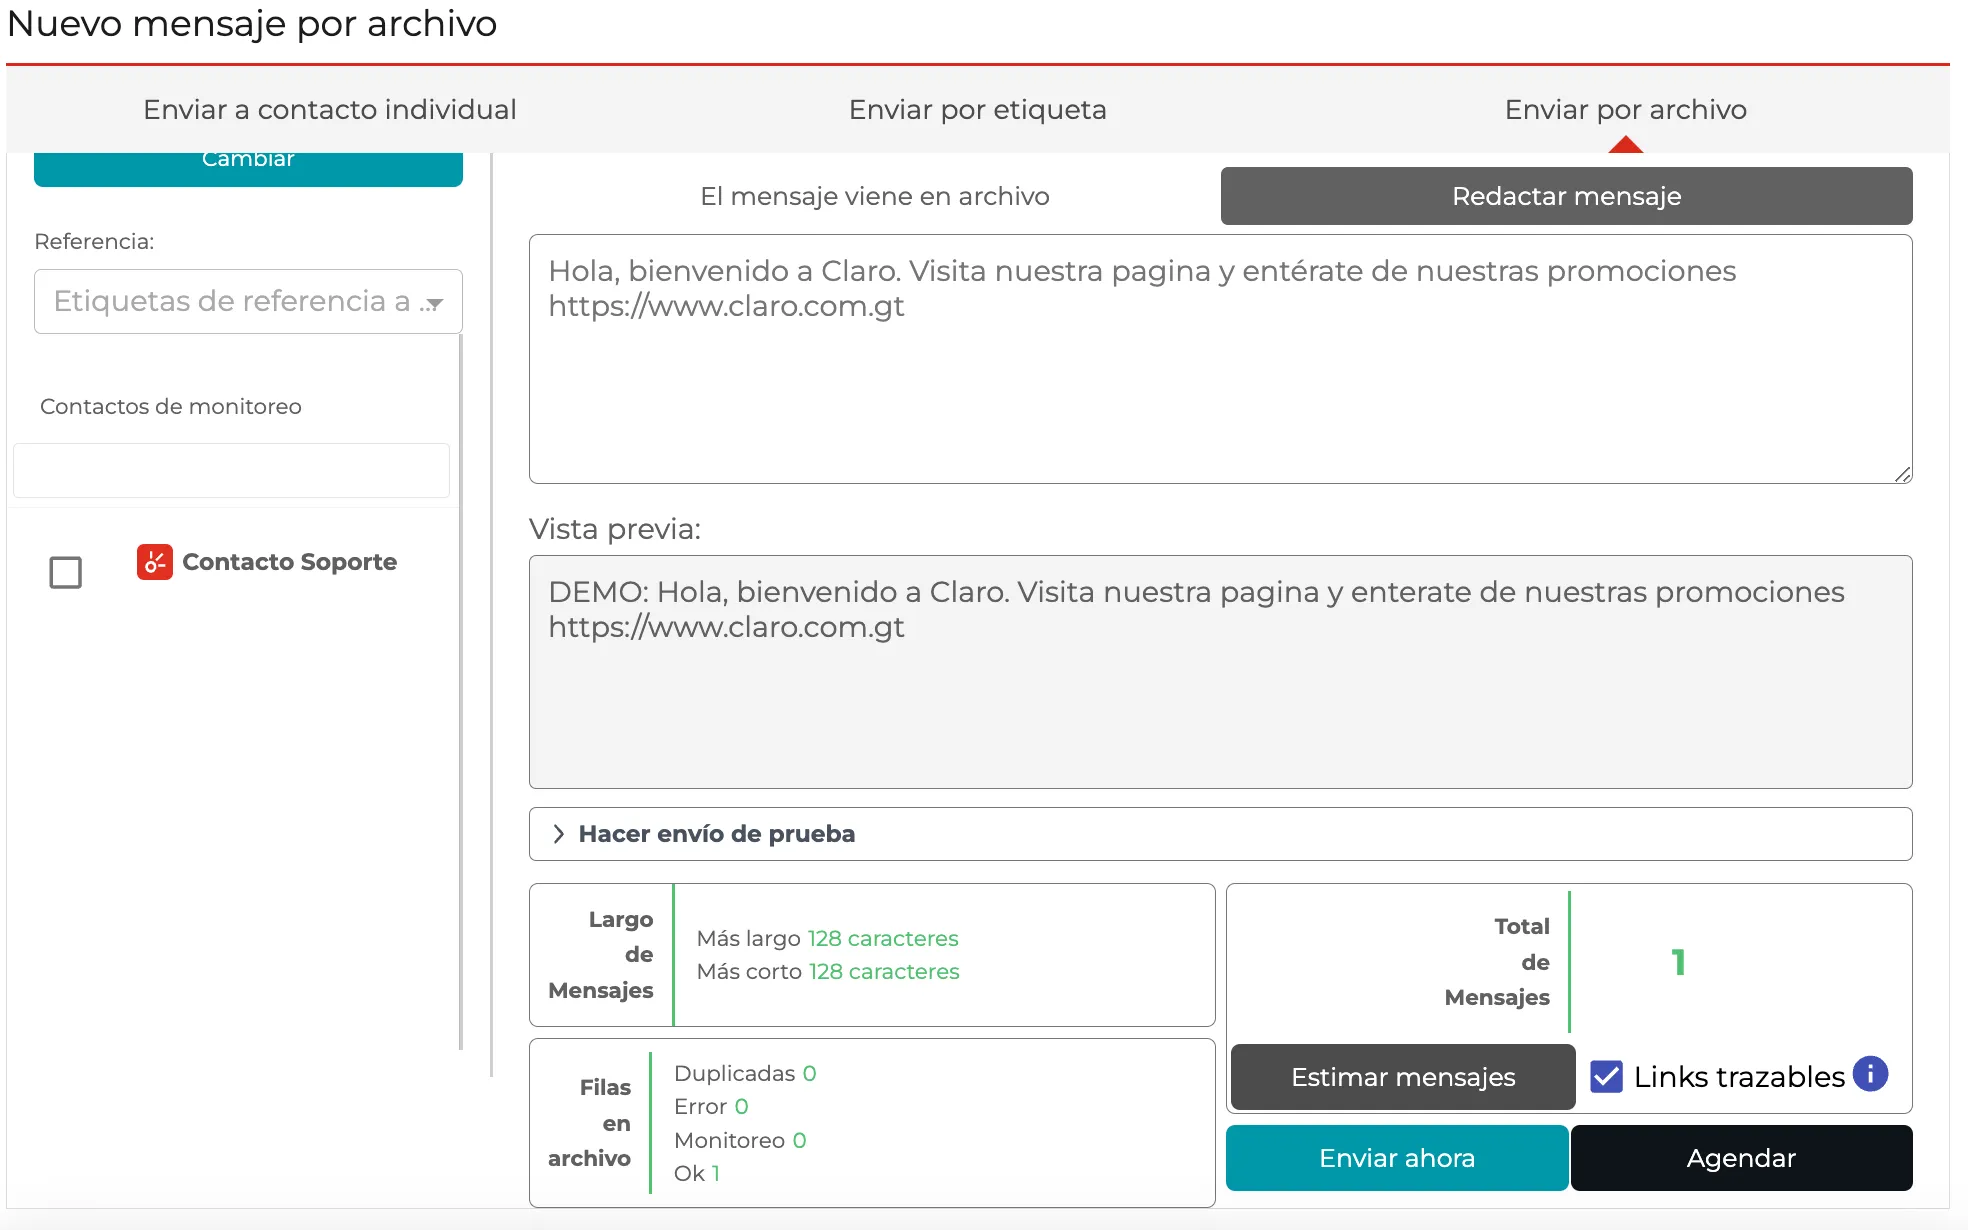Click the Nuevo mensaje por archivo title
The height and width of the screenshot is (1230, 1968).
pyautogui.click(x=252, y=23)
